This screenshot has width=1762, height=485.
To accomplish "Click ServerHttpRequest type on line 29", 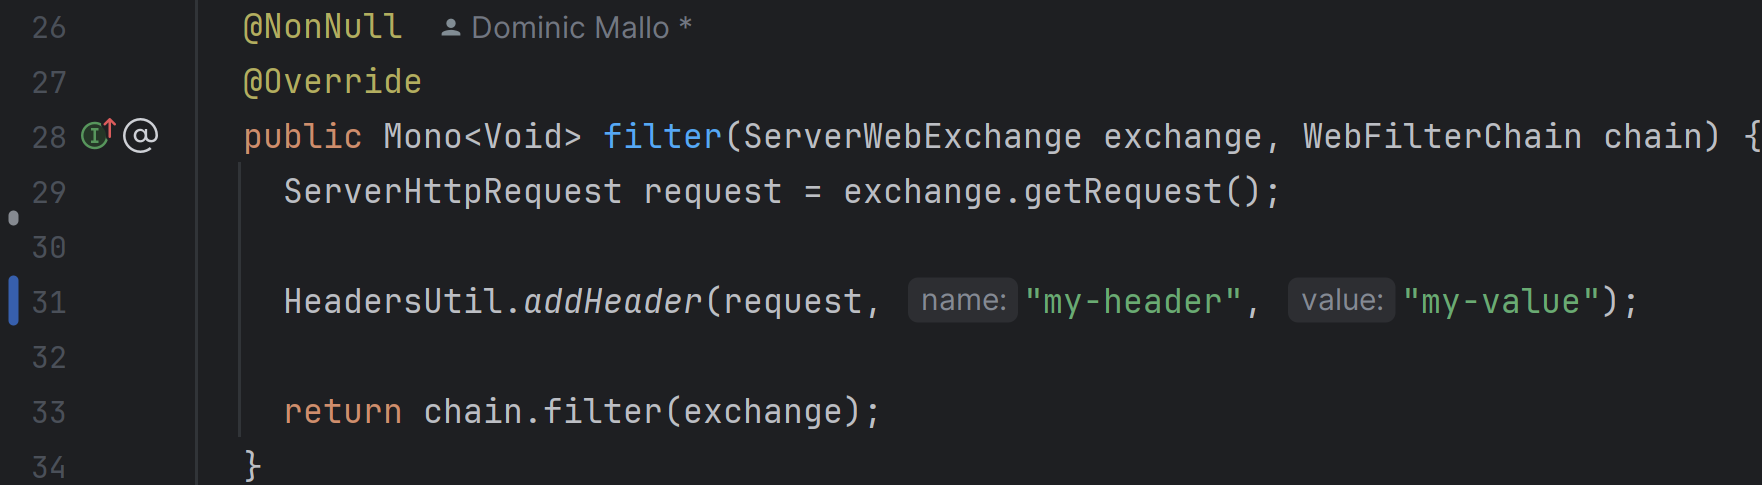I will (x=453, y=191).
